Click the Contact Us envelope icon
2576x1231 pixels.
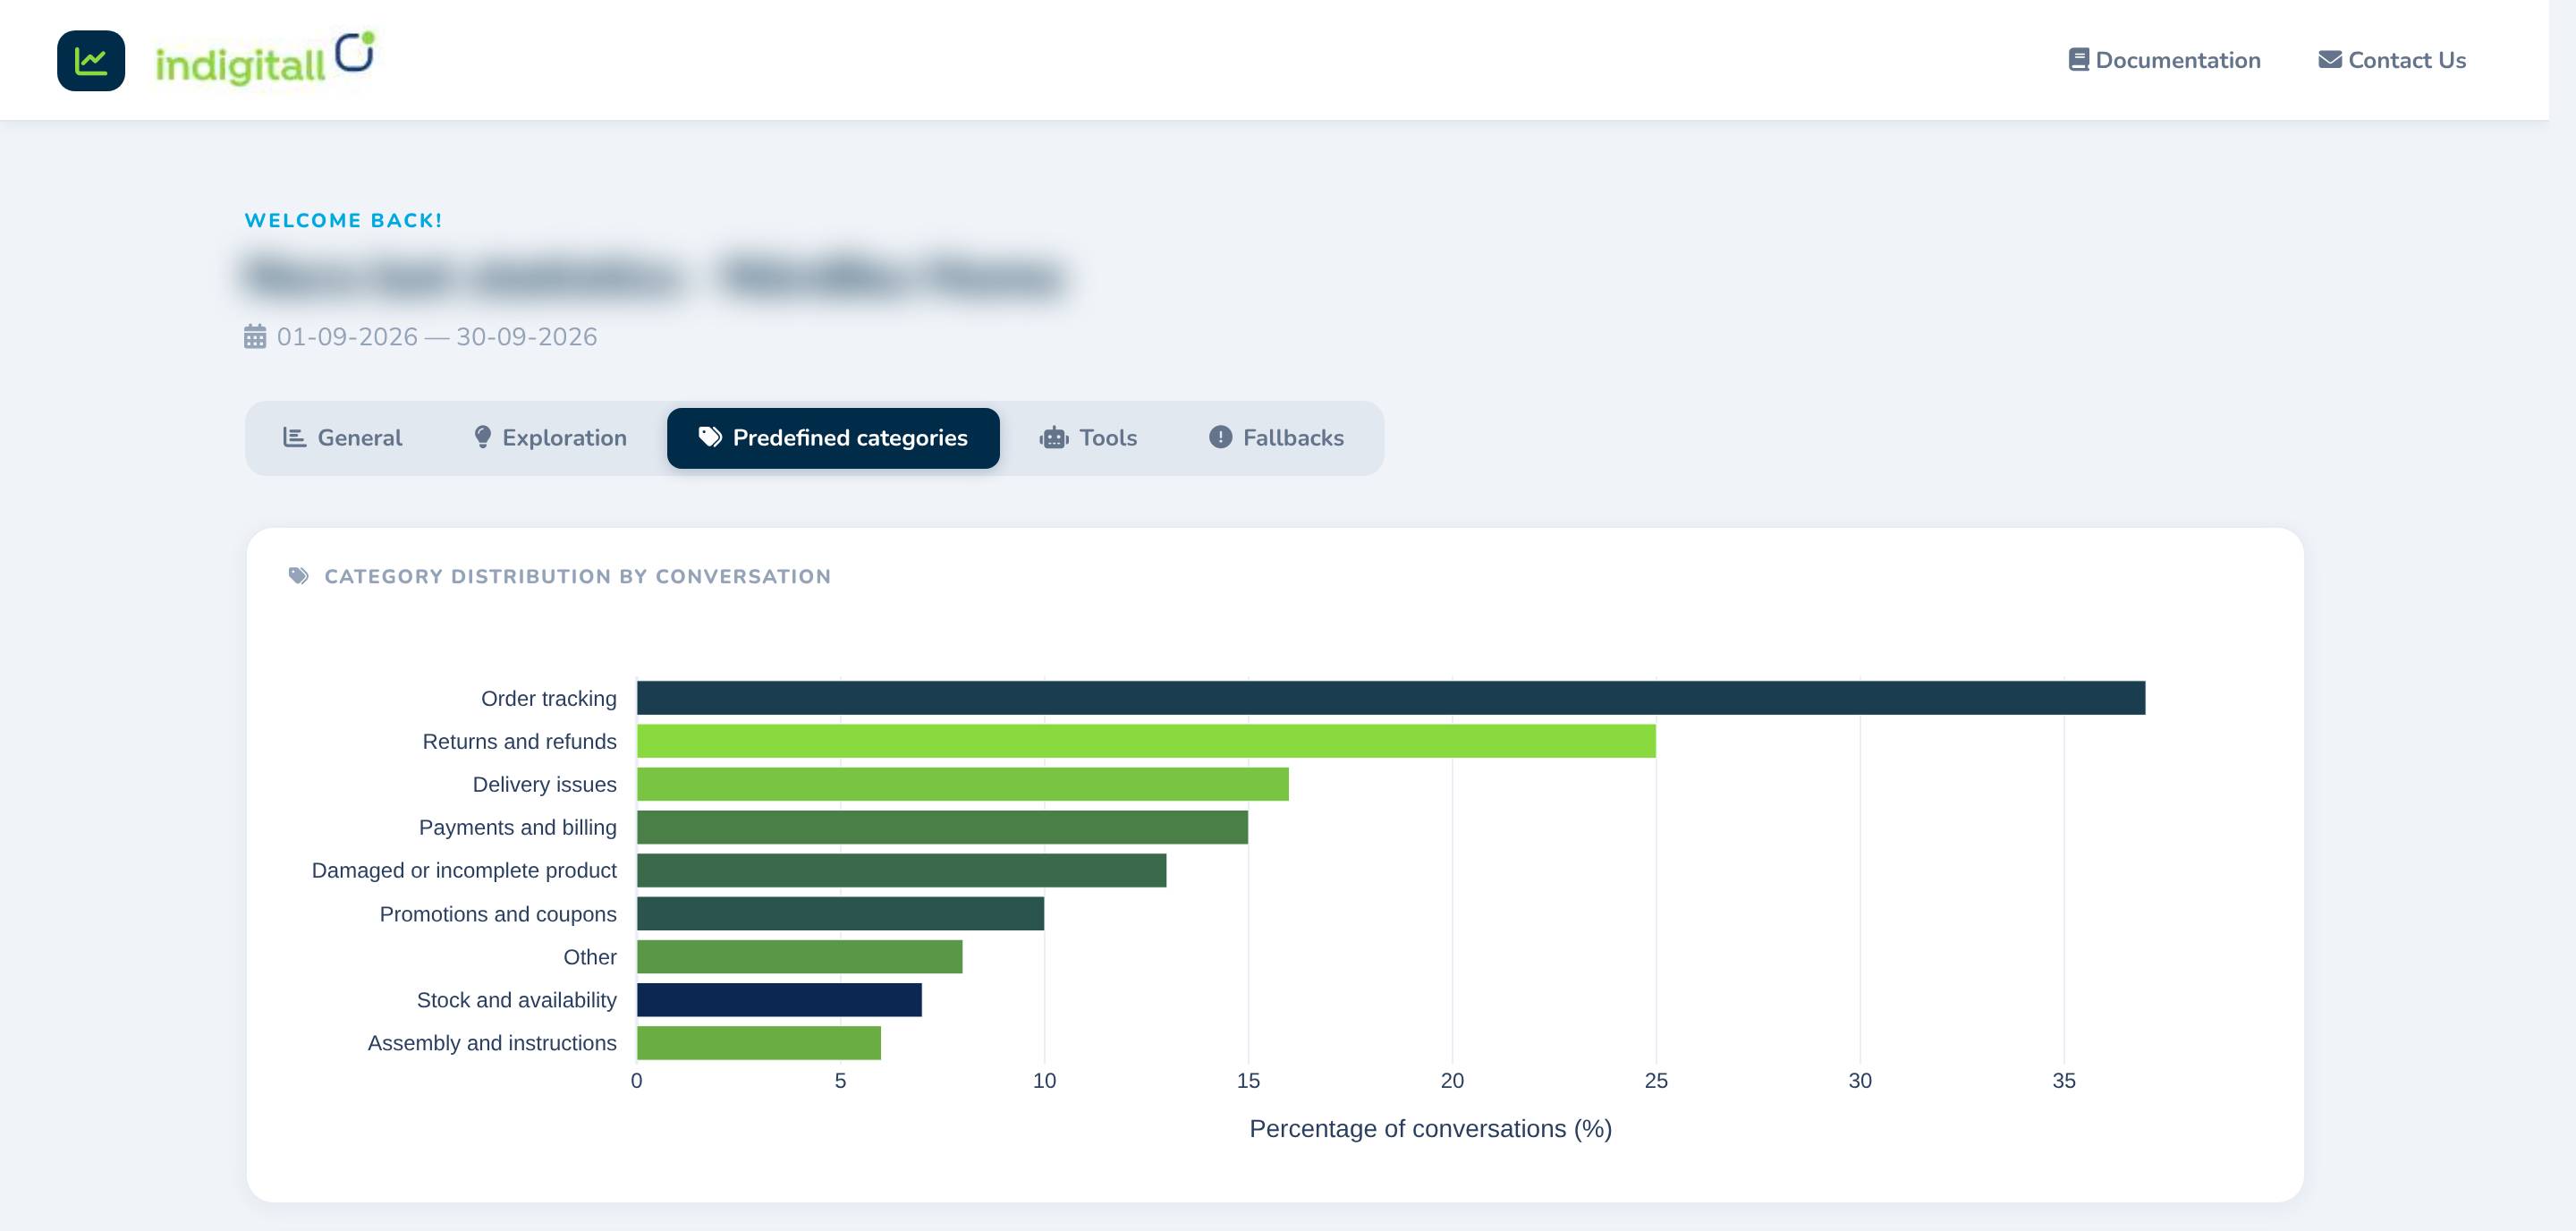(x=2330, y=60)
